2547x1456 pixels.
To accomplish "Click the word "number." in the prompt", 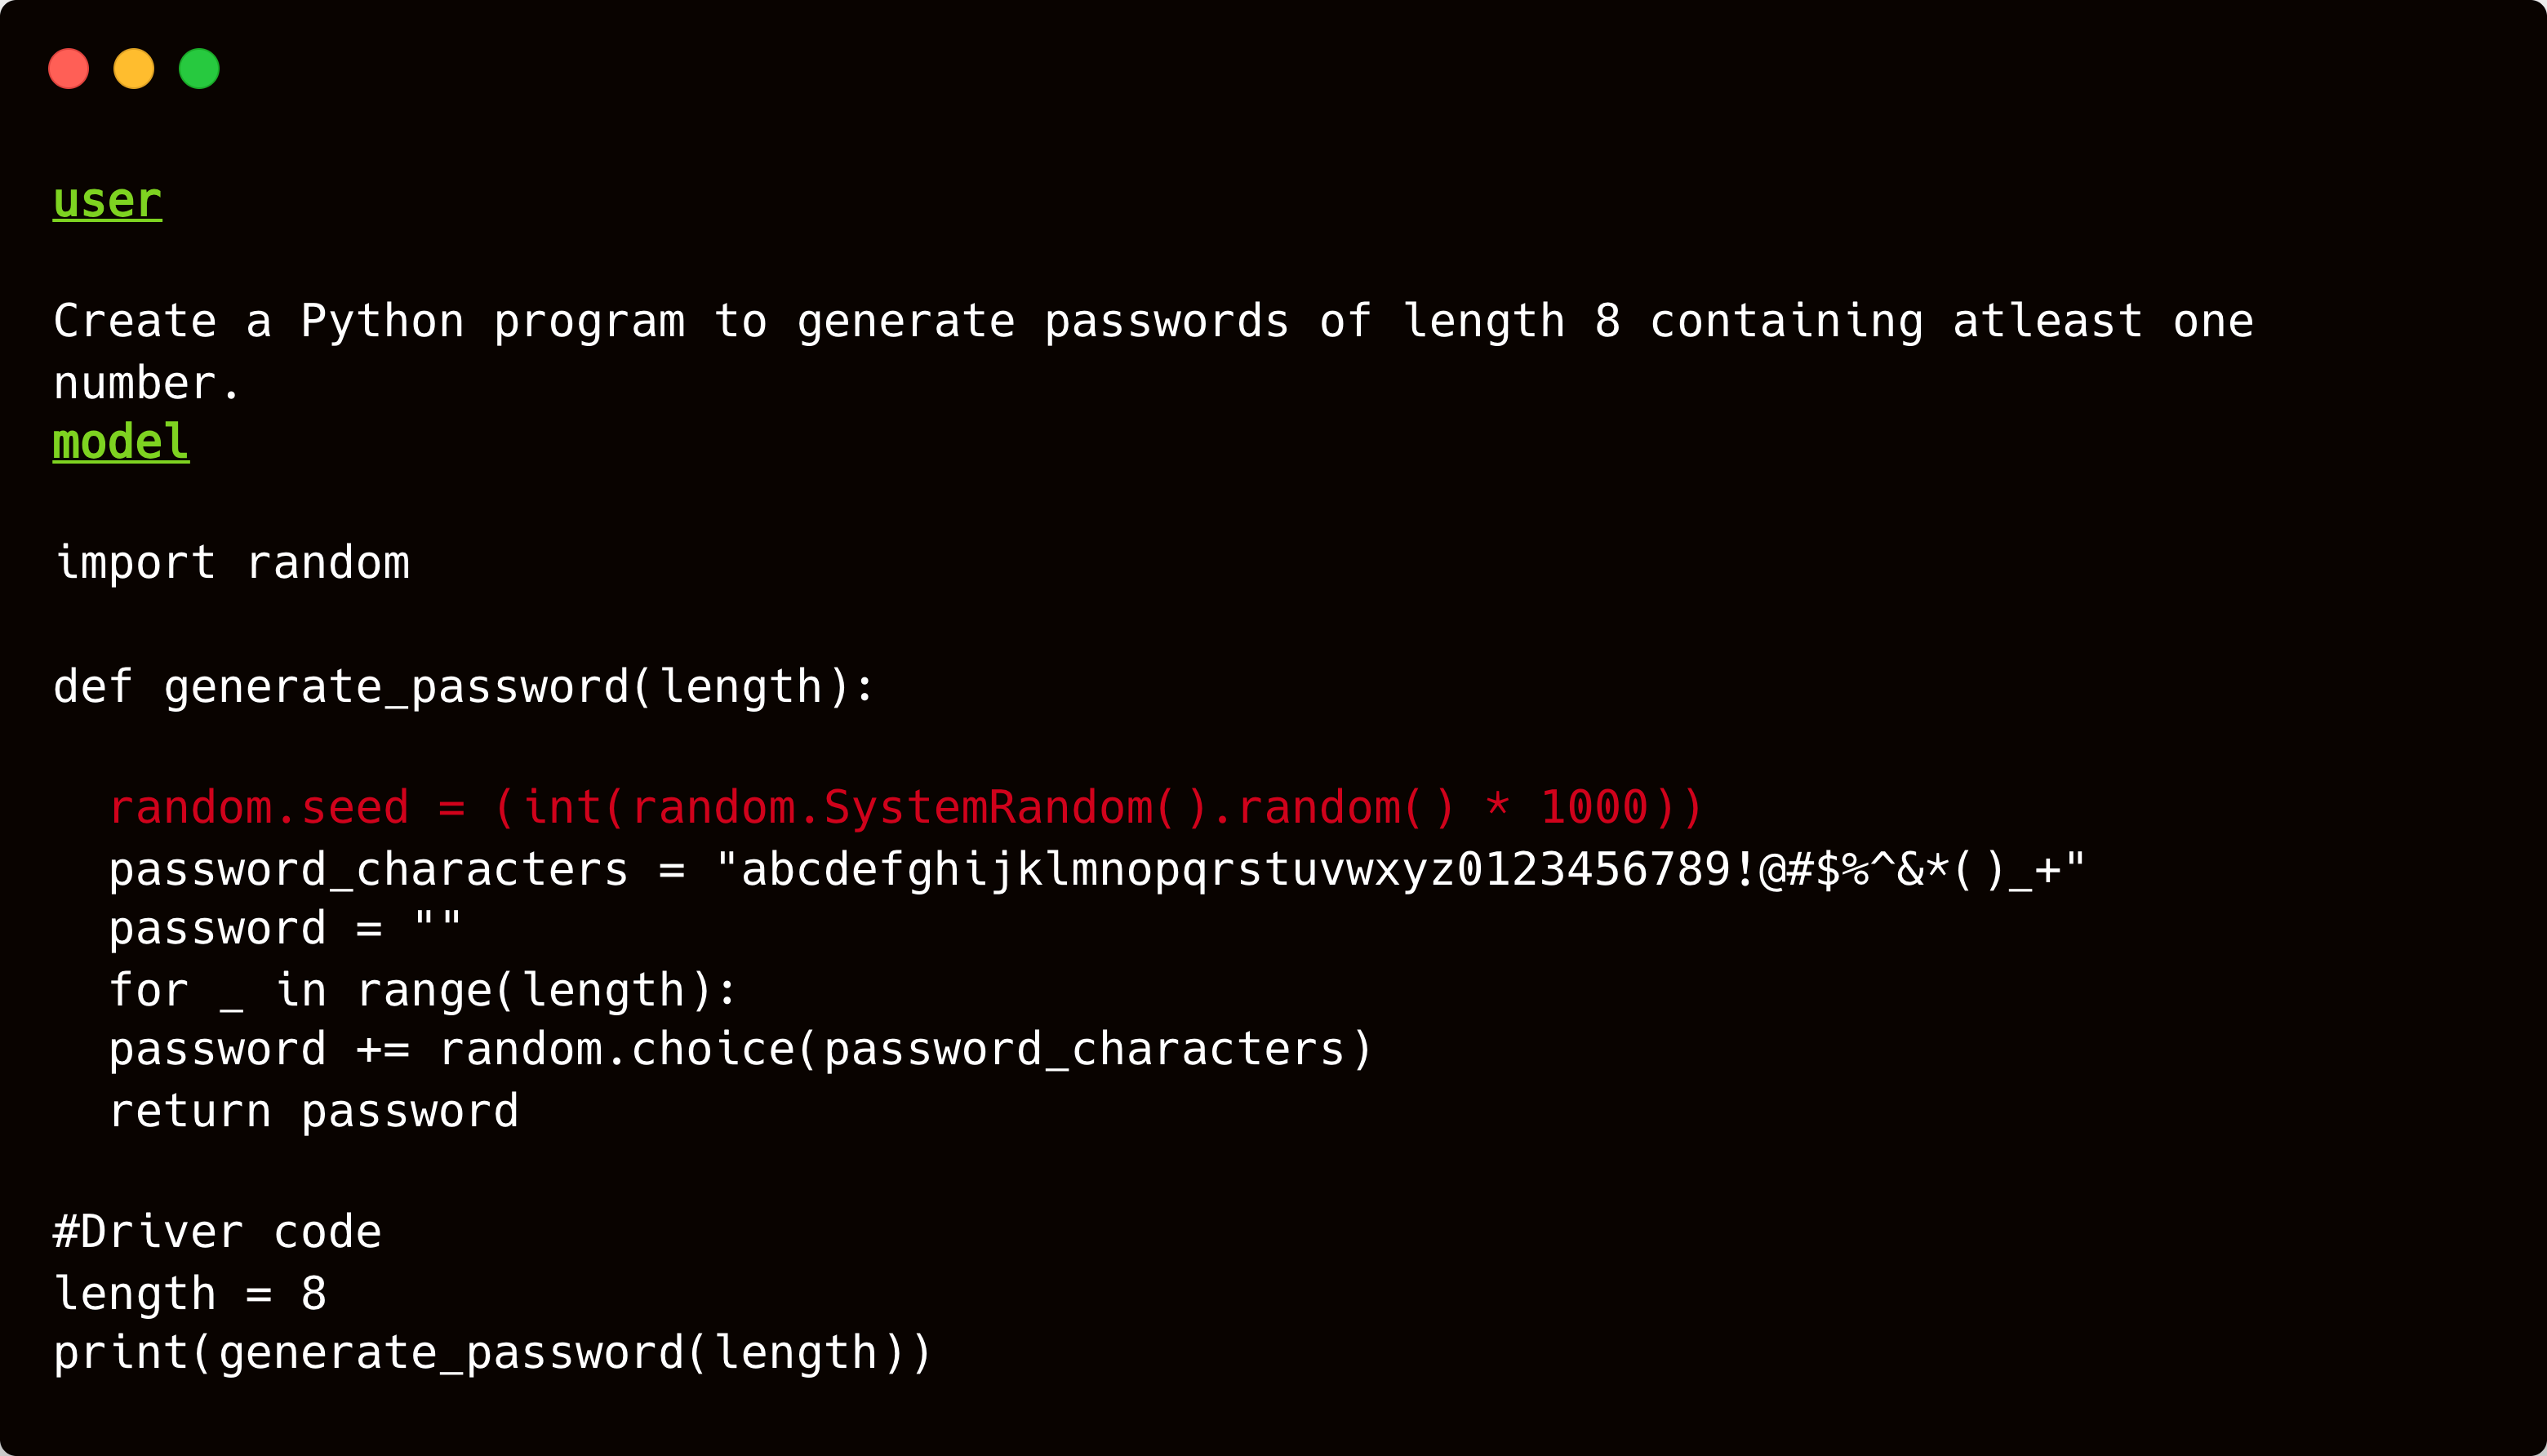I will point(147,384).
